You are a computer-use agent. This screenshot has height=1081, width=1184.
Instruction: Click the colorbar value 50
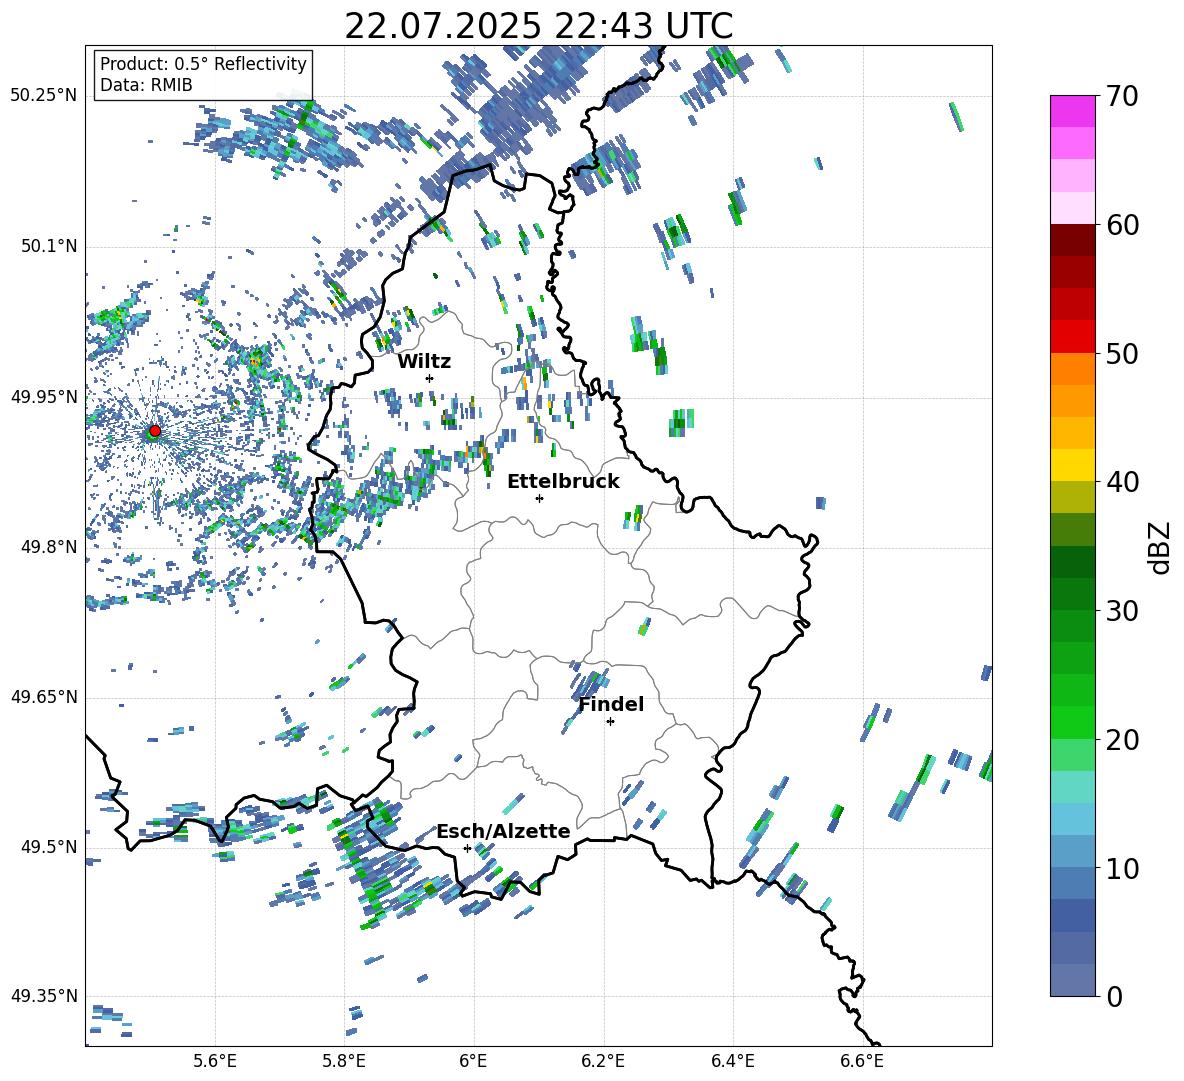coord(1122,353)
